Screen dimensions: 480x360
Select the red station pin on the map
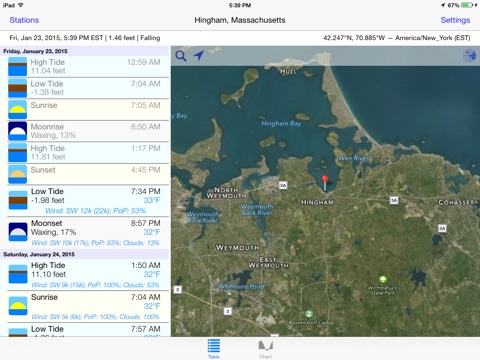pyautogui.click(x=325, y=183)
